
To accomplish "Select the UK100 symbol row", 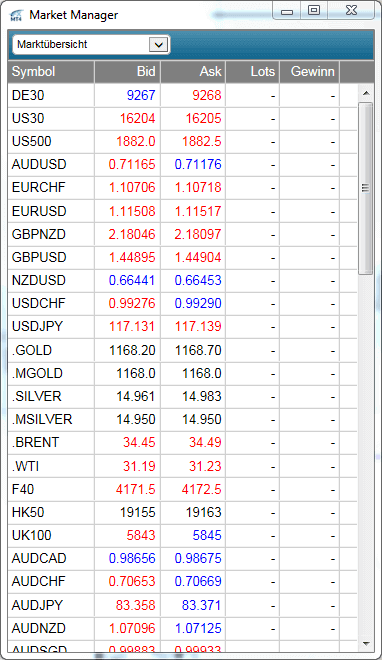I will pos(182,535).
